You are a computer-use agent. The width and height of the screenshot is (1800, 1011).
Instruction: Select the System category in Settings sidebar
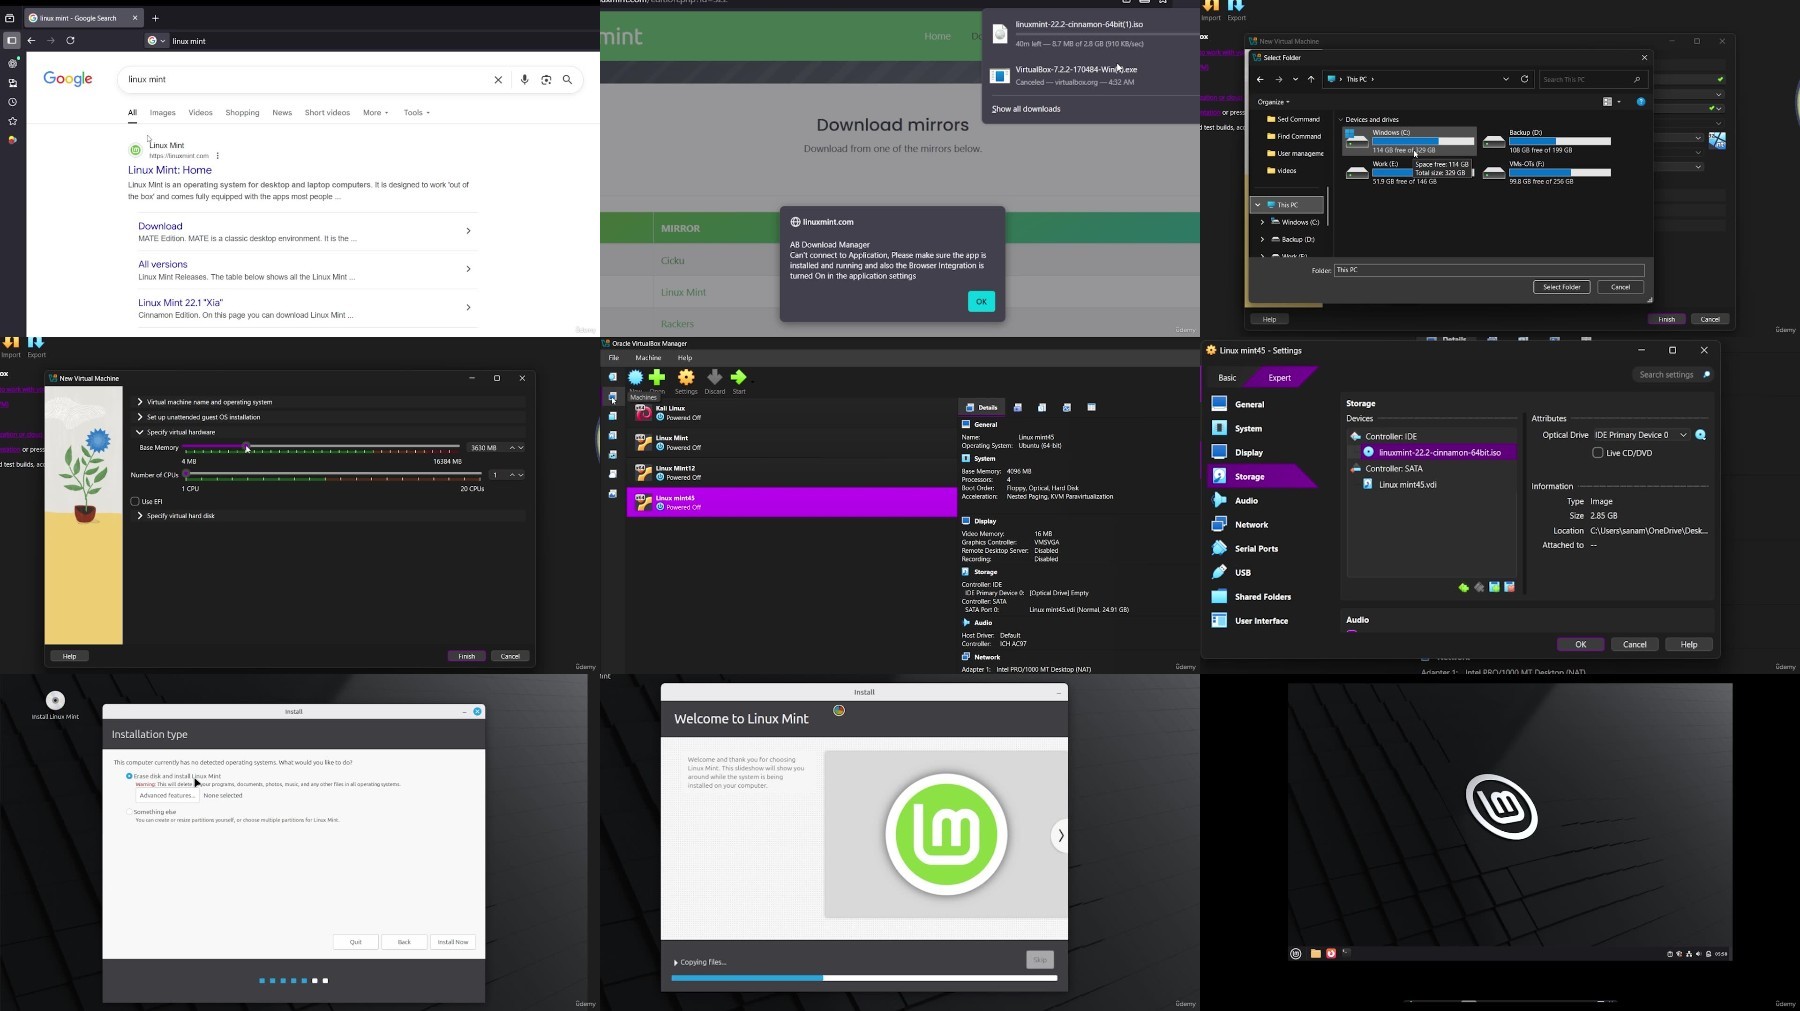tap(1248, 429)
